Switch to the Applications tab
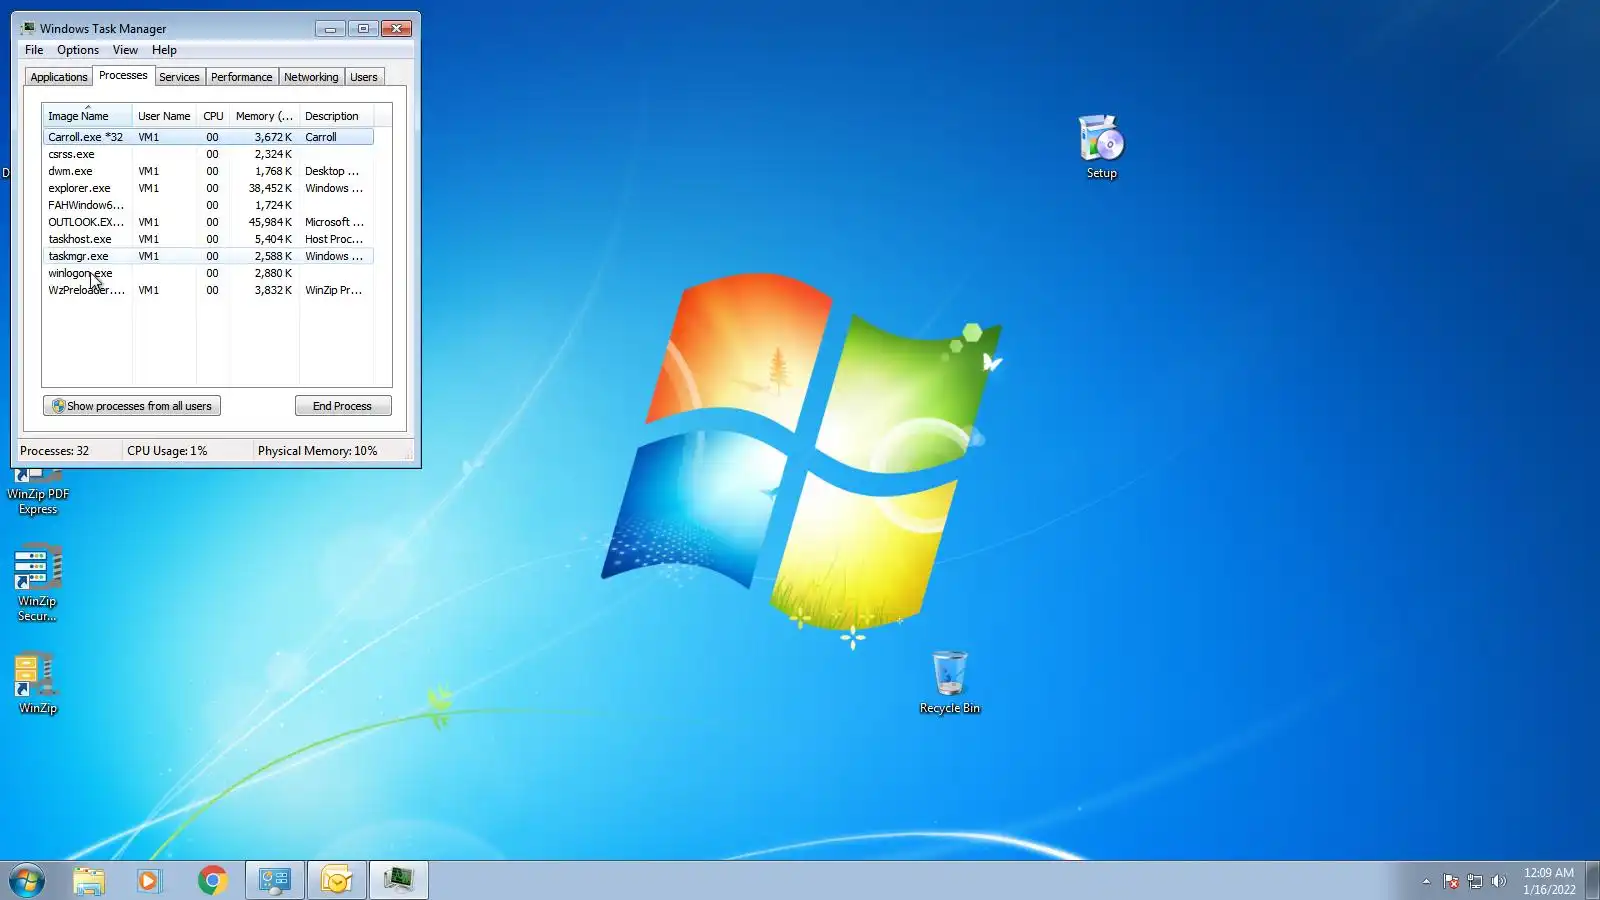1600x900 pixels. (x=59, y=77)
